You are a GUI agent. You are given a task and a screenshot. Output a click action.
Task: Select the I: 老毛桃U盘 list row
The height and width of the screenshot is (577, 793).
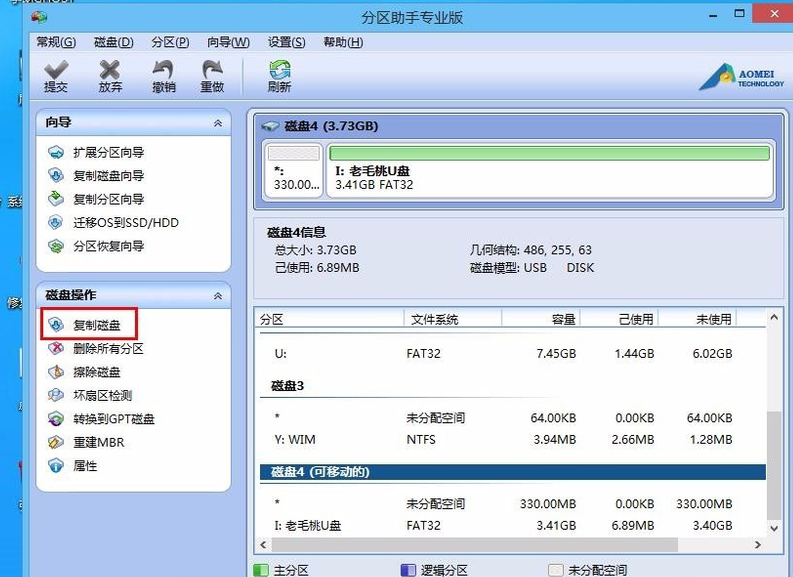tap(513, 525)
